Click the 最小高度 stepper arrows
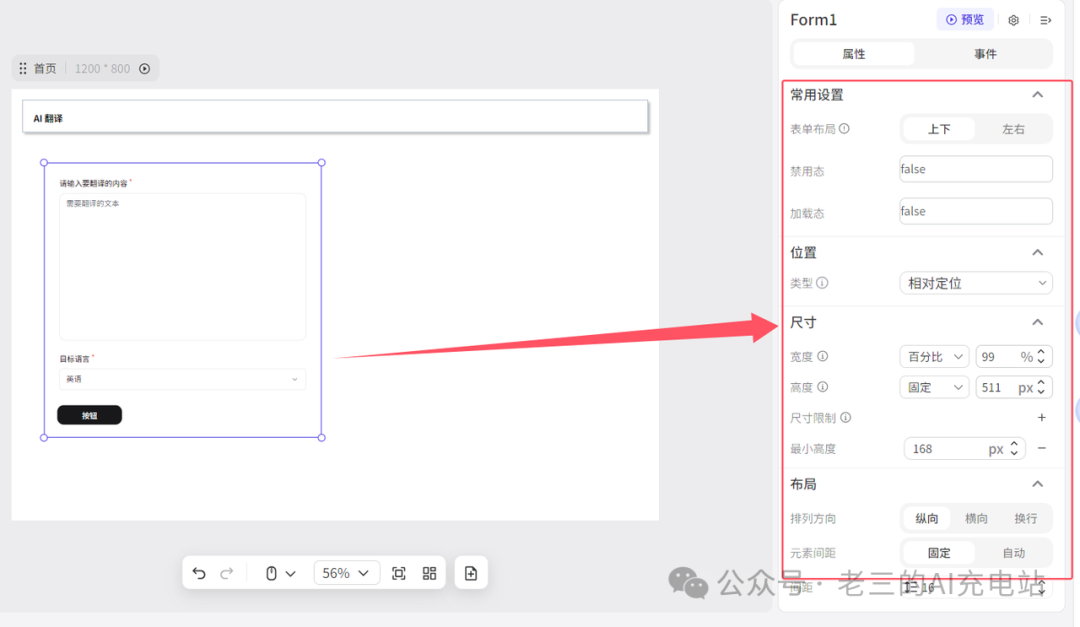The width and height of the screenshot is (1080, 627). (1014, 449)
